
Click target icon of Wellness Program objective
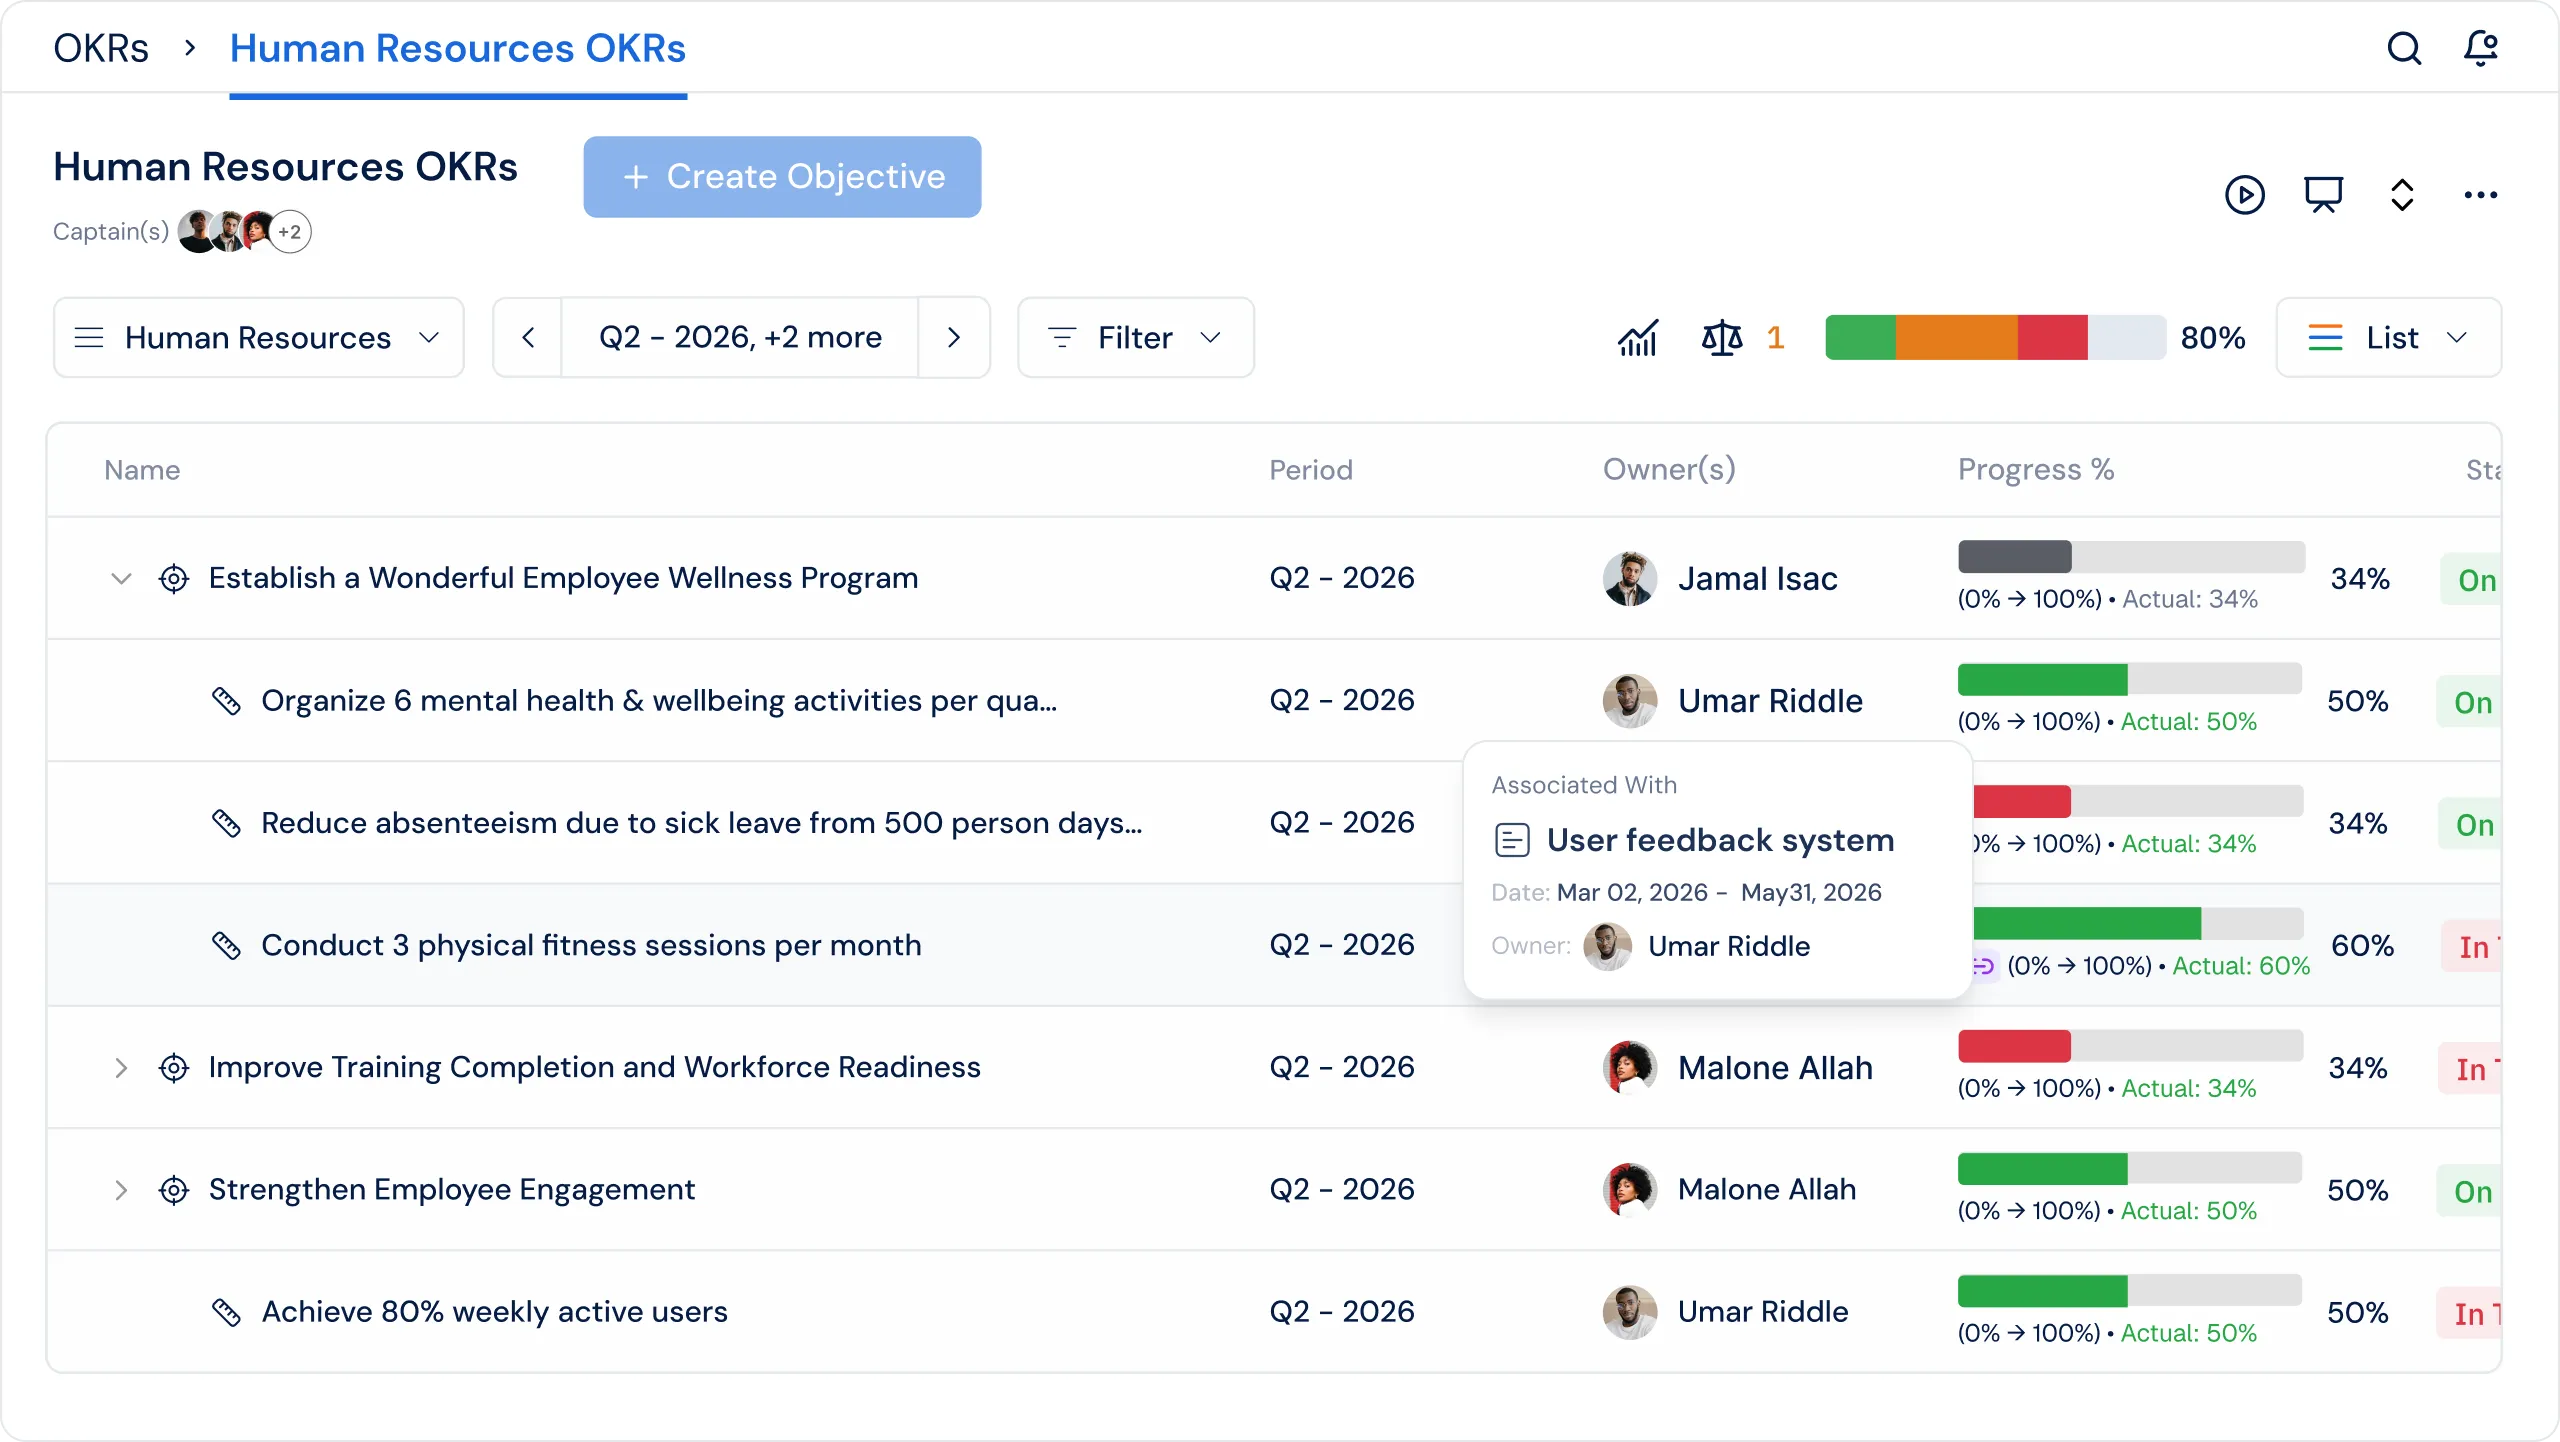(174, 578)
